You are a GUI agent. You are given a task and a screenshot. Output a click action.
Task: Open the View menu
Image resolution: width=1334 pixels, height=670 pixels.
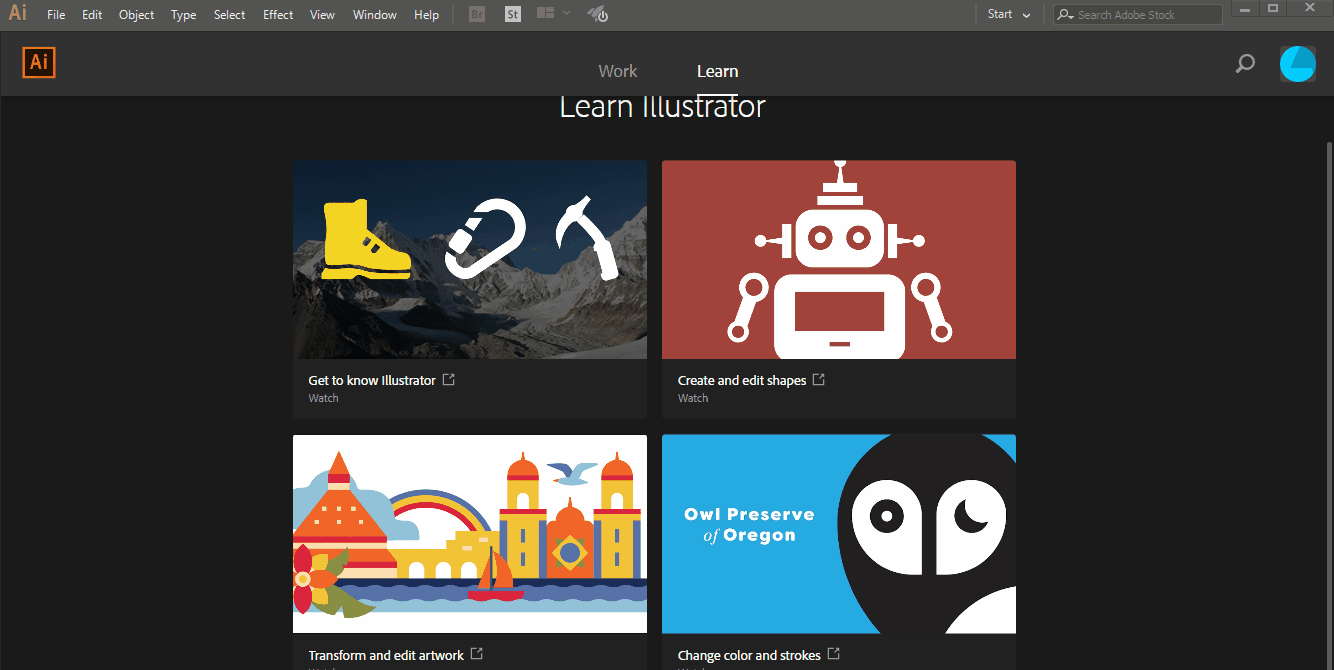[322, 15]
